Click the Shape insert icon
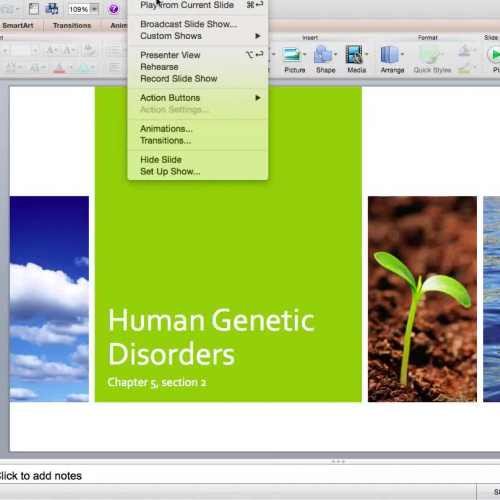Viewport: 500px width, 500px height. 323,55
